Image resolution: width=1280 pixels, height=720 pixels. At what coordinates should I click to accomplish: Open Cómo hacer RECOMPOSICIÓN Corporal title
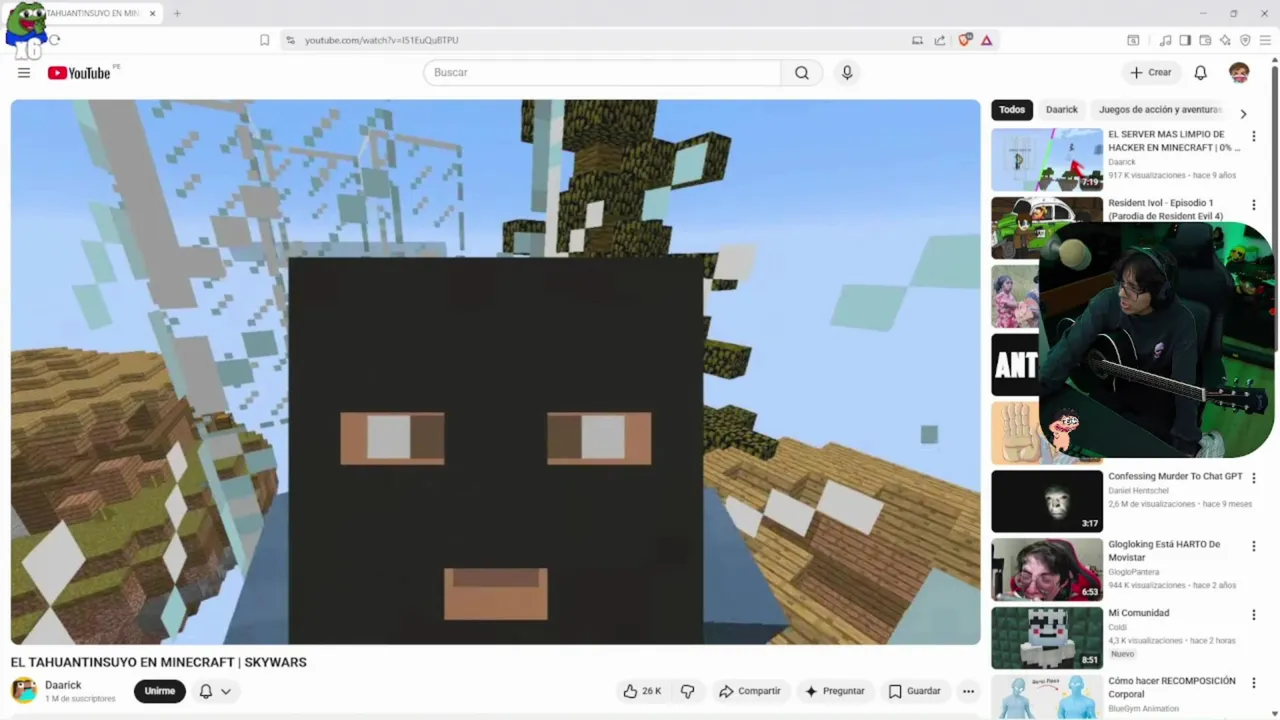pos(1172,687)
